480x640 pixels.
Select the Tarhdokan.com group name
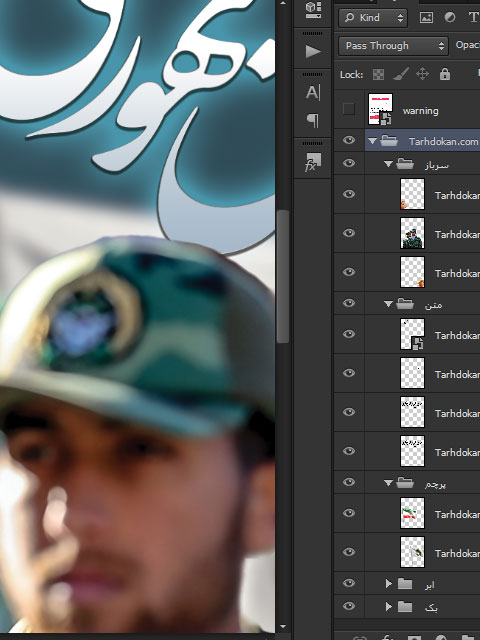(x=443, y=141)
